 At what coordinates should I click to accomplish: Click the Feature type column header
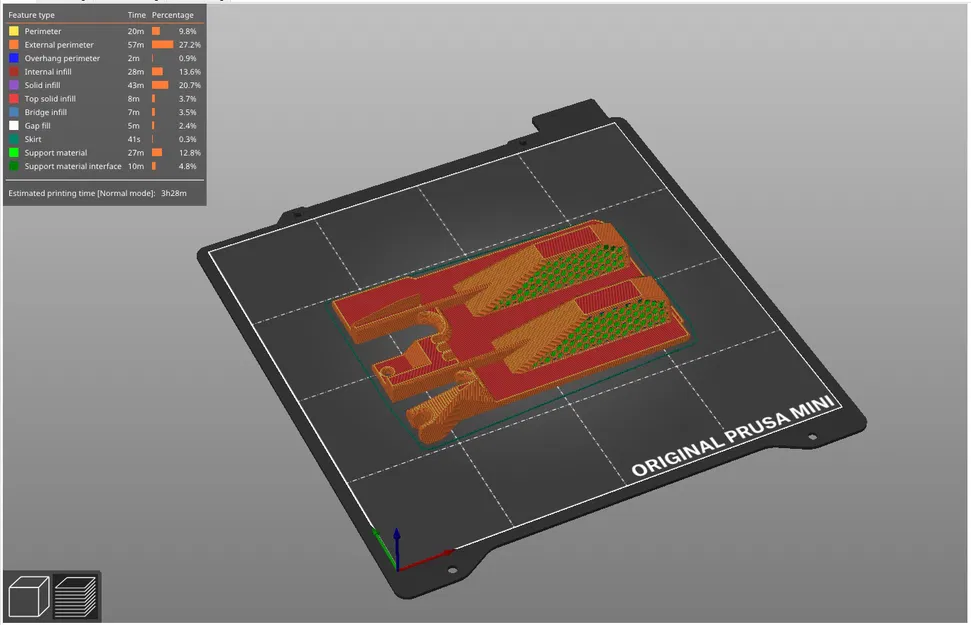[32, 14]
